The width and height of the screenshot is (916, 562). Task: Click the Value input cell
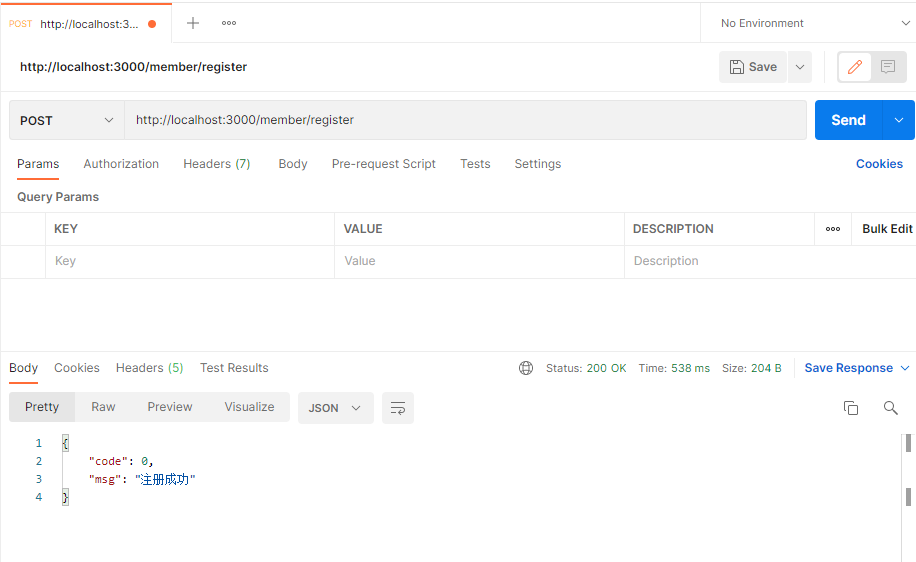click(x=479, y=261)
